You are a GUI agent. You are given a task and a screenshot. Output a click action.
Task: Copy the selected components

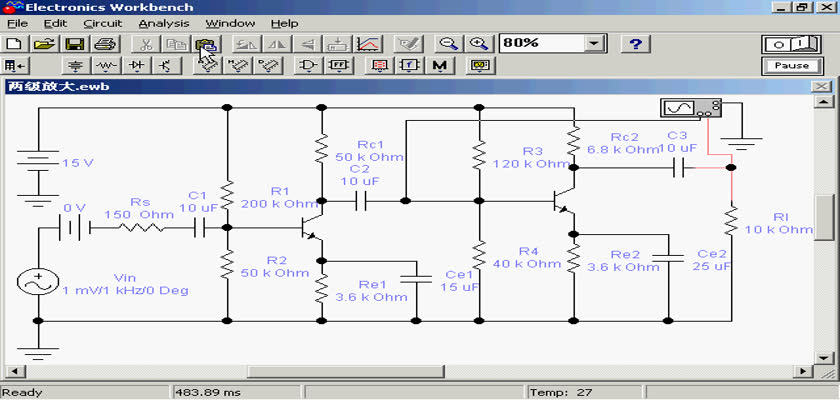[x=175, y=43]
